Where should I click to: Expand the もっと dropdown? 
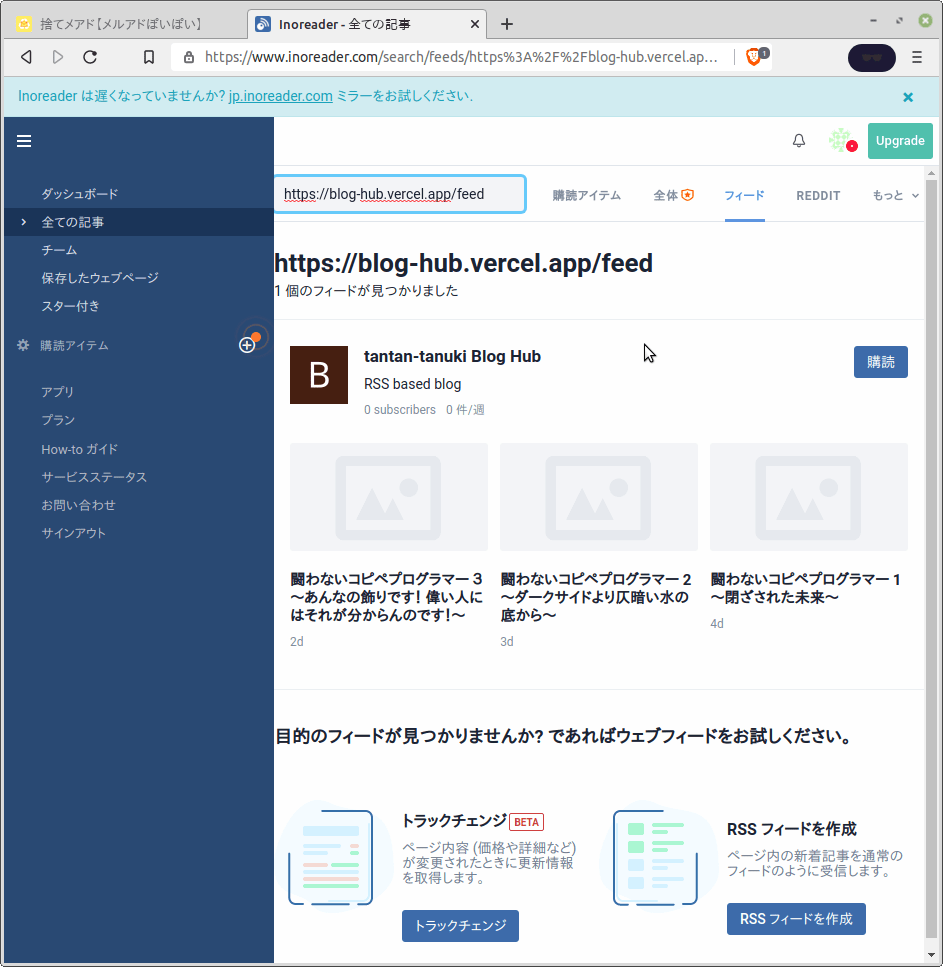896,195
